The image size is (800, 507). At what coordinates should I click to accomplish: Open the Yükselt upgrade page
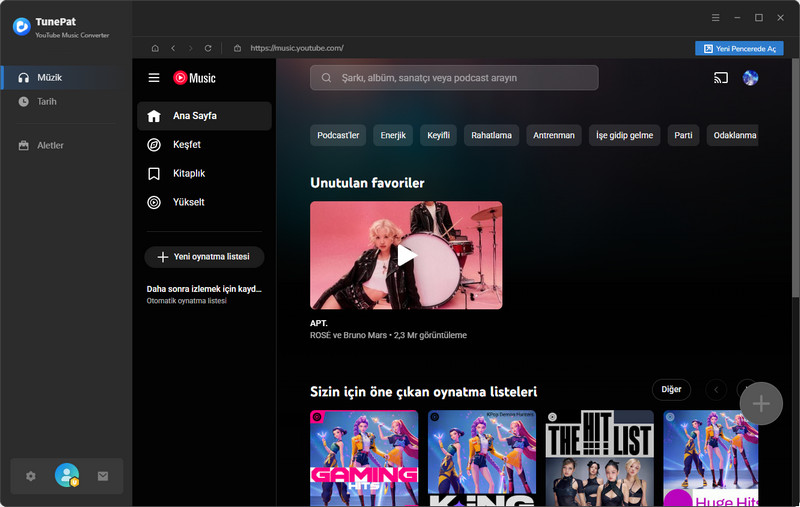[204, 202]
